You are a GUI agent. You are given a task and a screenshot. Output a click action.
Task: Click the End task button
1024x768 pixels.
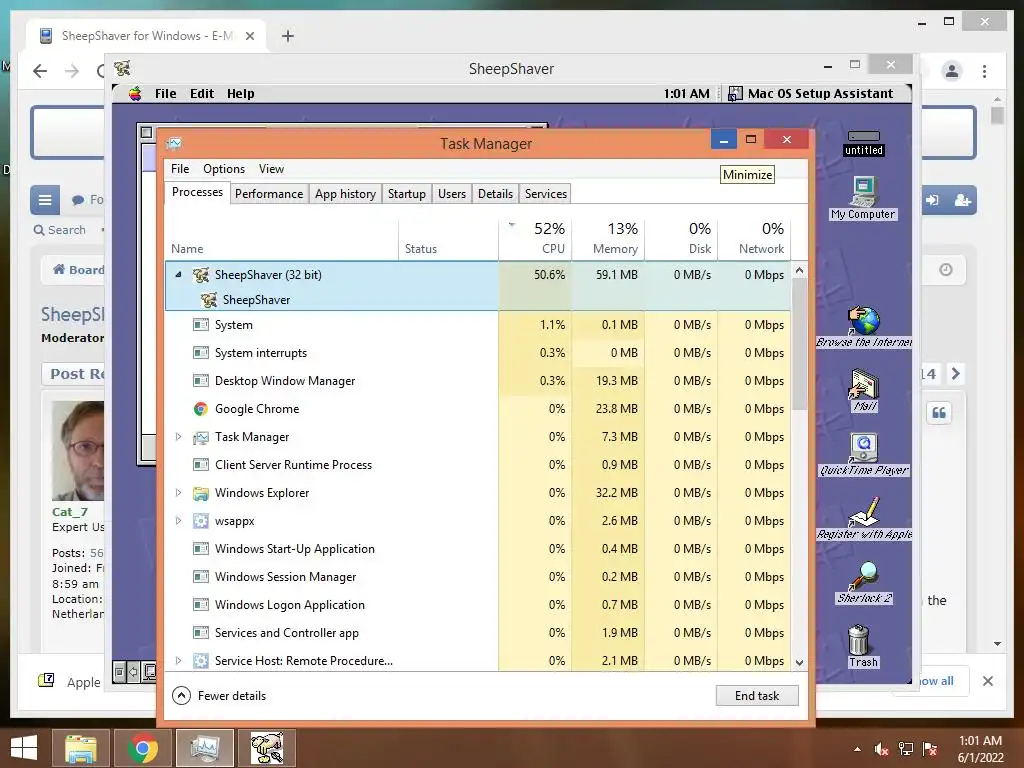click(757, 696)
